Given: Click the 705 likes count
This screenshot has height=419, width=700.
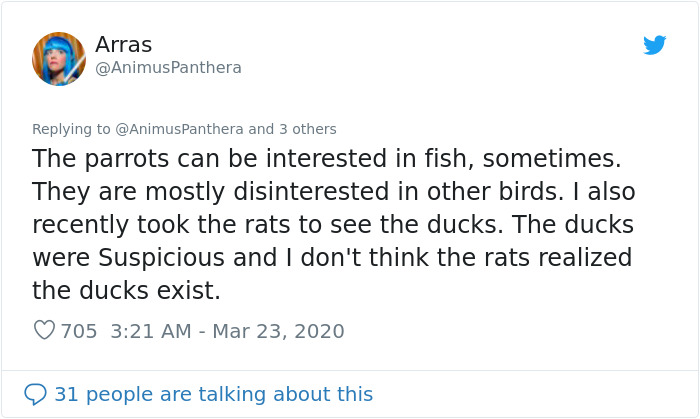Looking at the screenshot, I should (79, 331).
